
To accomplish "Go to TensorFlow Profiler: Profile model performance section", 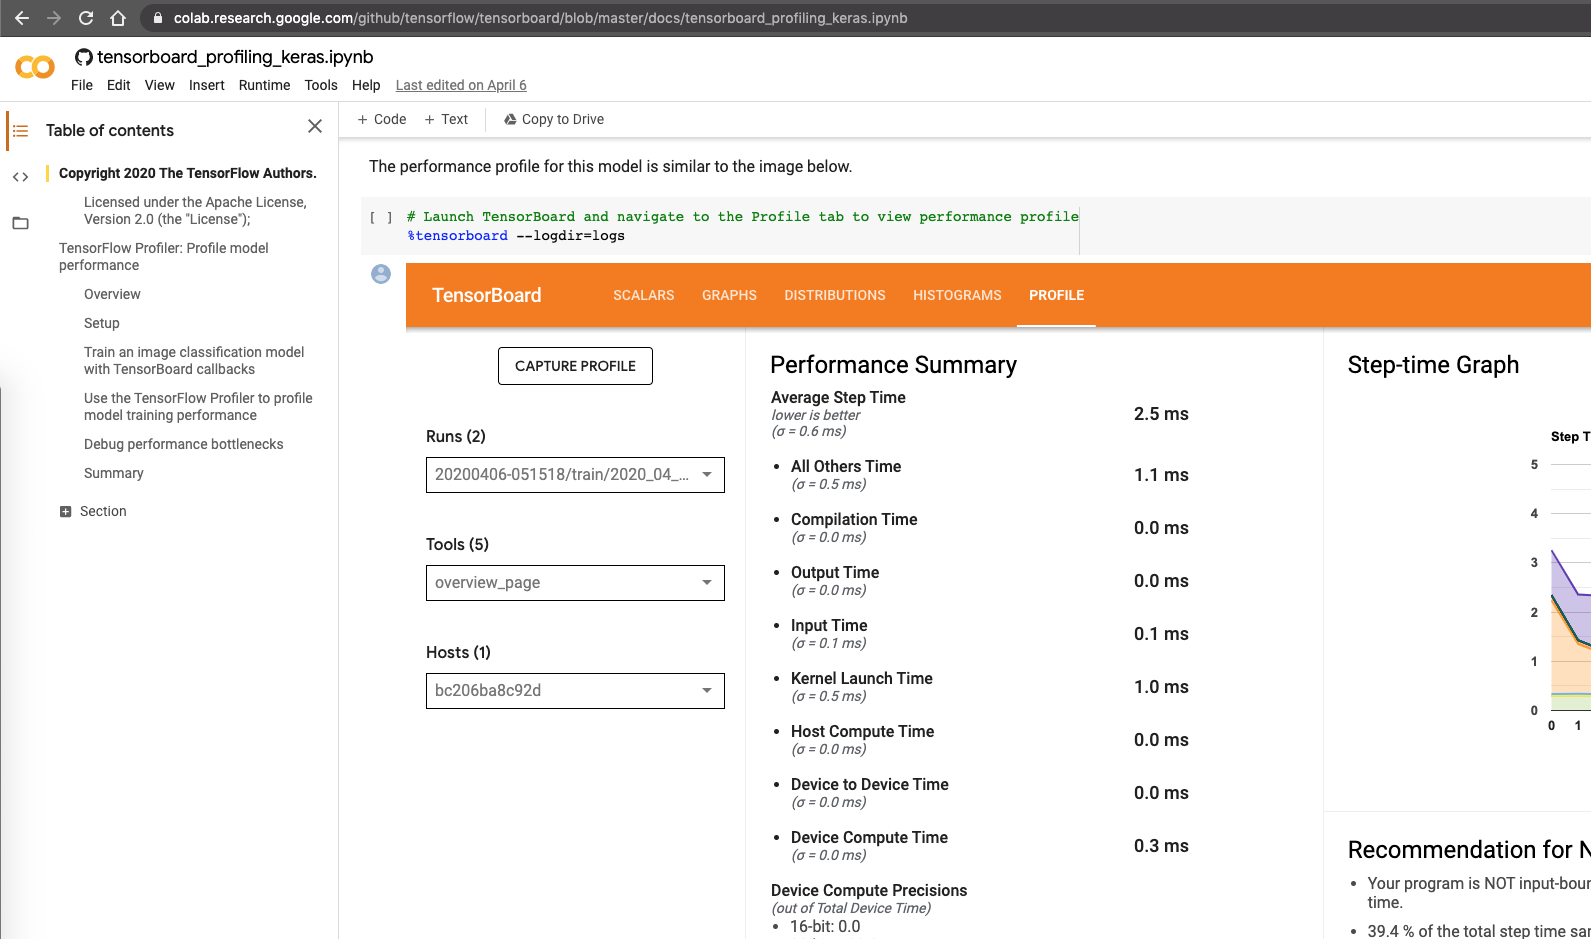I will coord(164,257).
